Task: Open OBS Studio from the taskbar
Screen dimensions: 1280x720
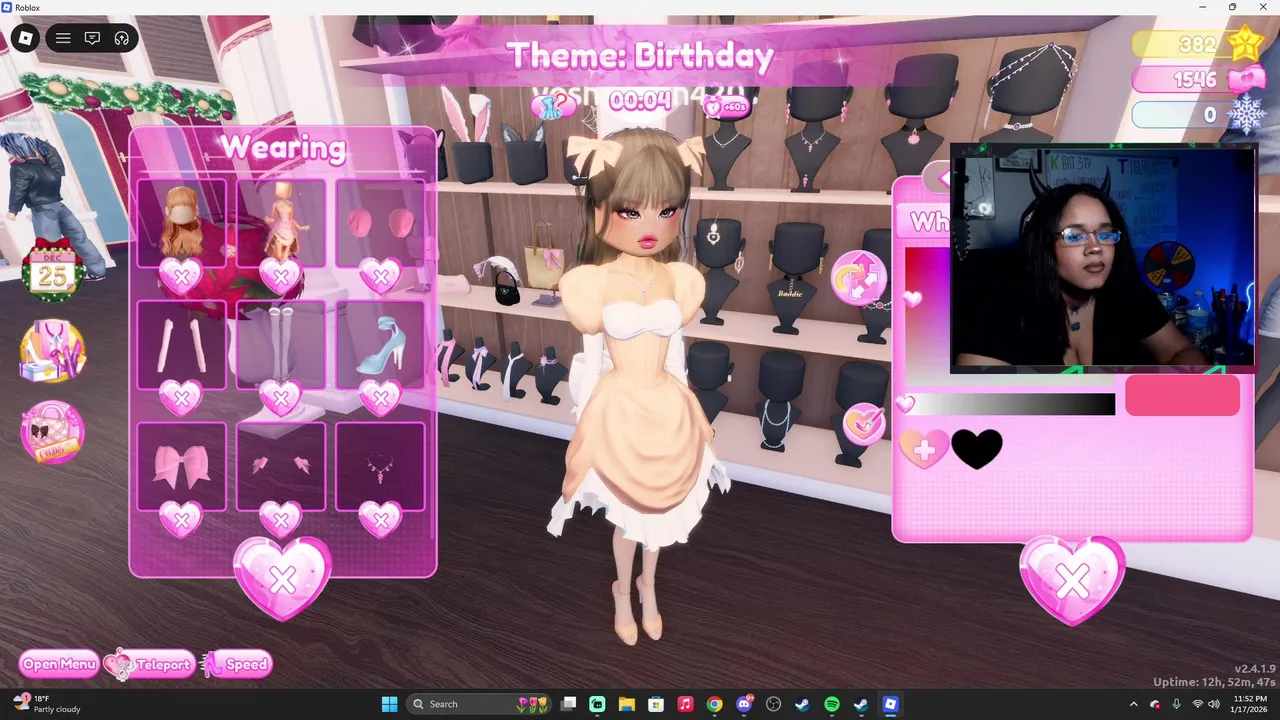Action: 773,704
